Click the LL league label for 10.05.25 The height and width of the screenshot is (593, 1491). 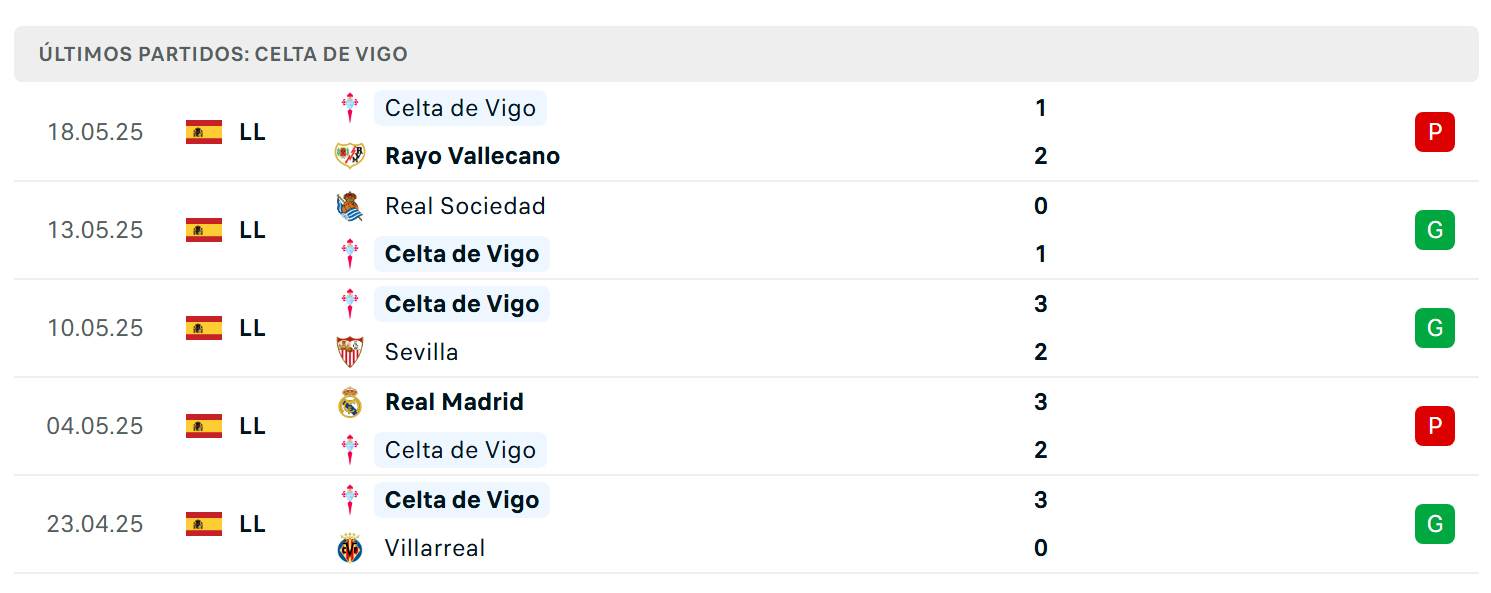coord(253,328)
